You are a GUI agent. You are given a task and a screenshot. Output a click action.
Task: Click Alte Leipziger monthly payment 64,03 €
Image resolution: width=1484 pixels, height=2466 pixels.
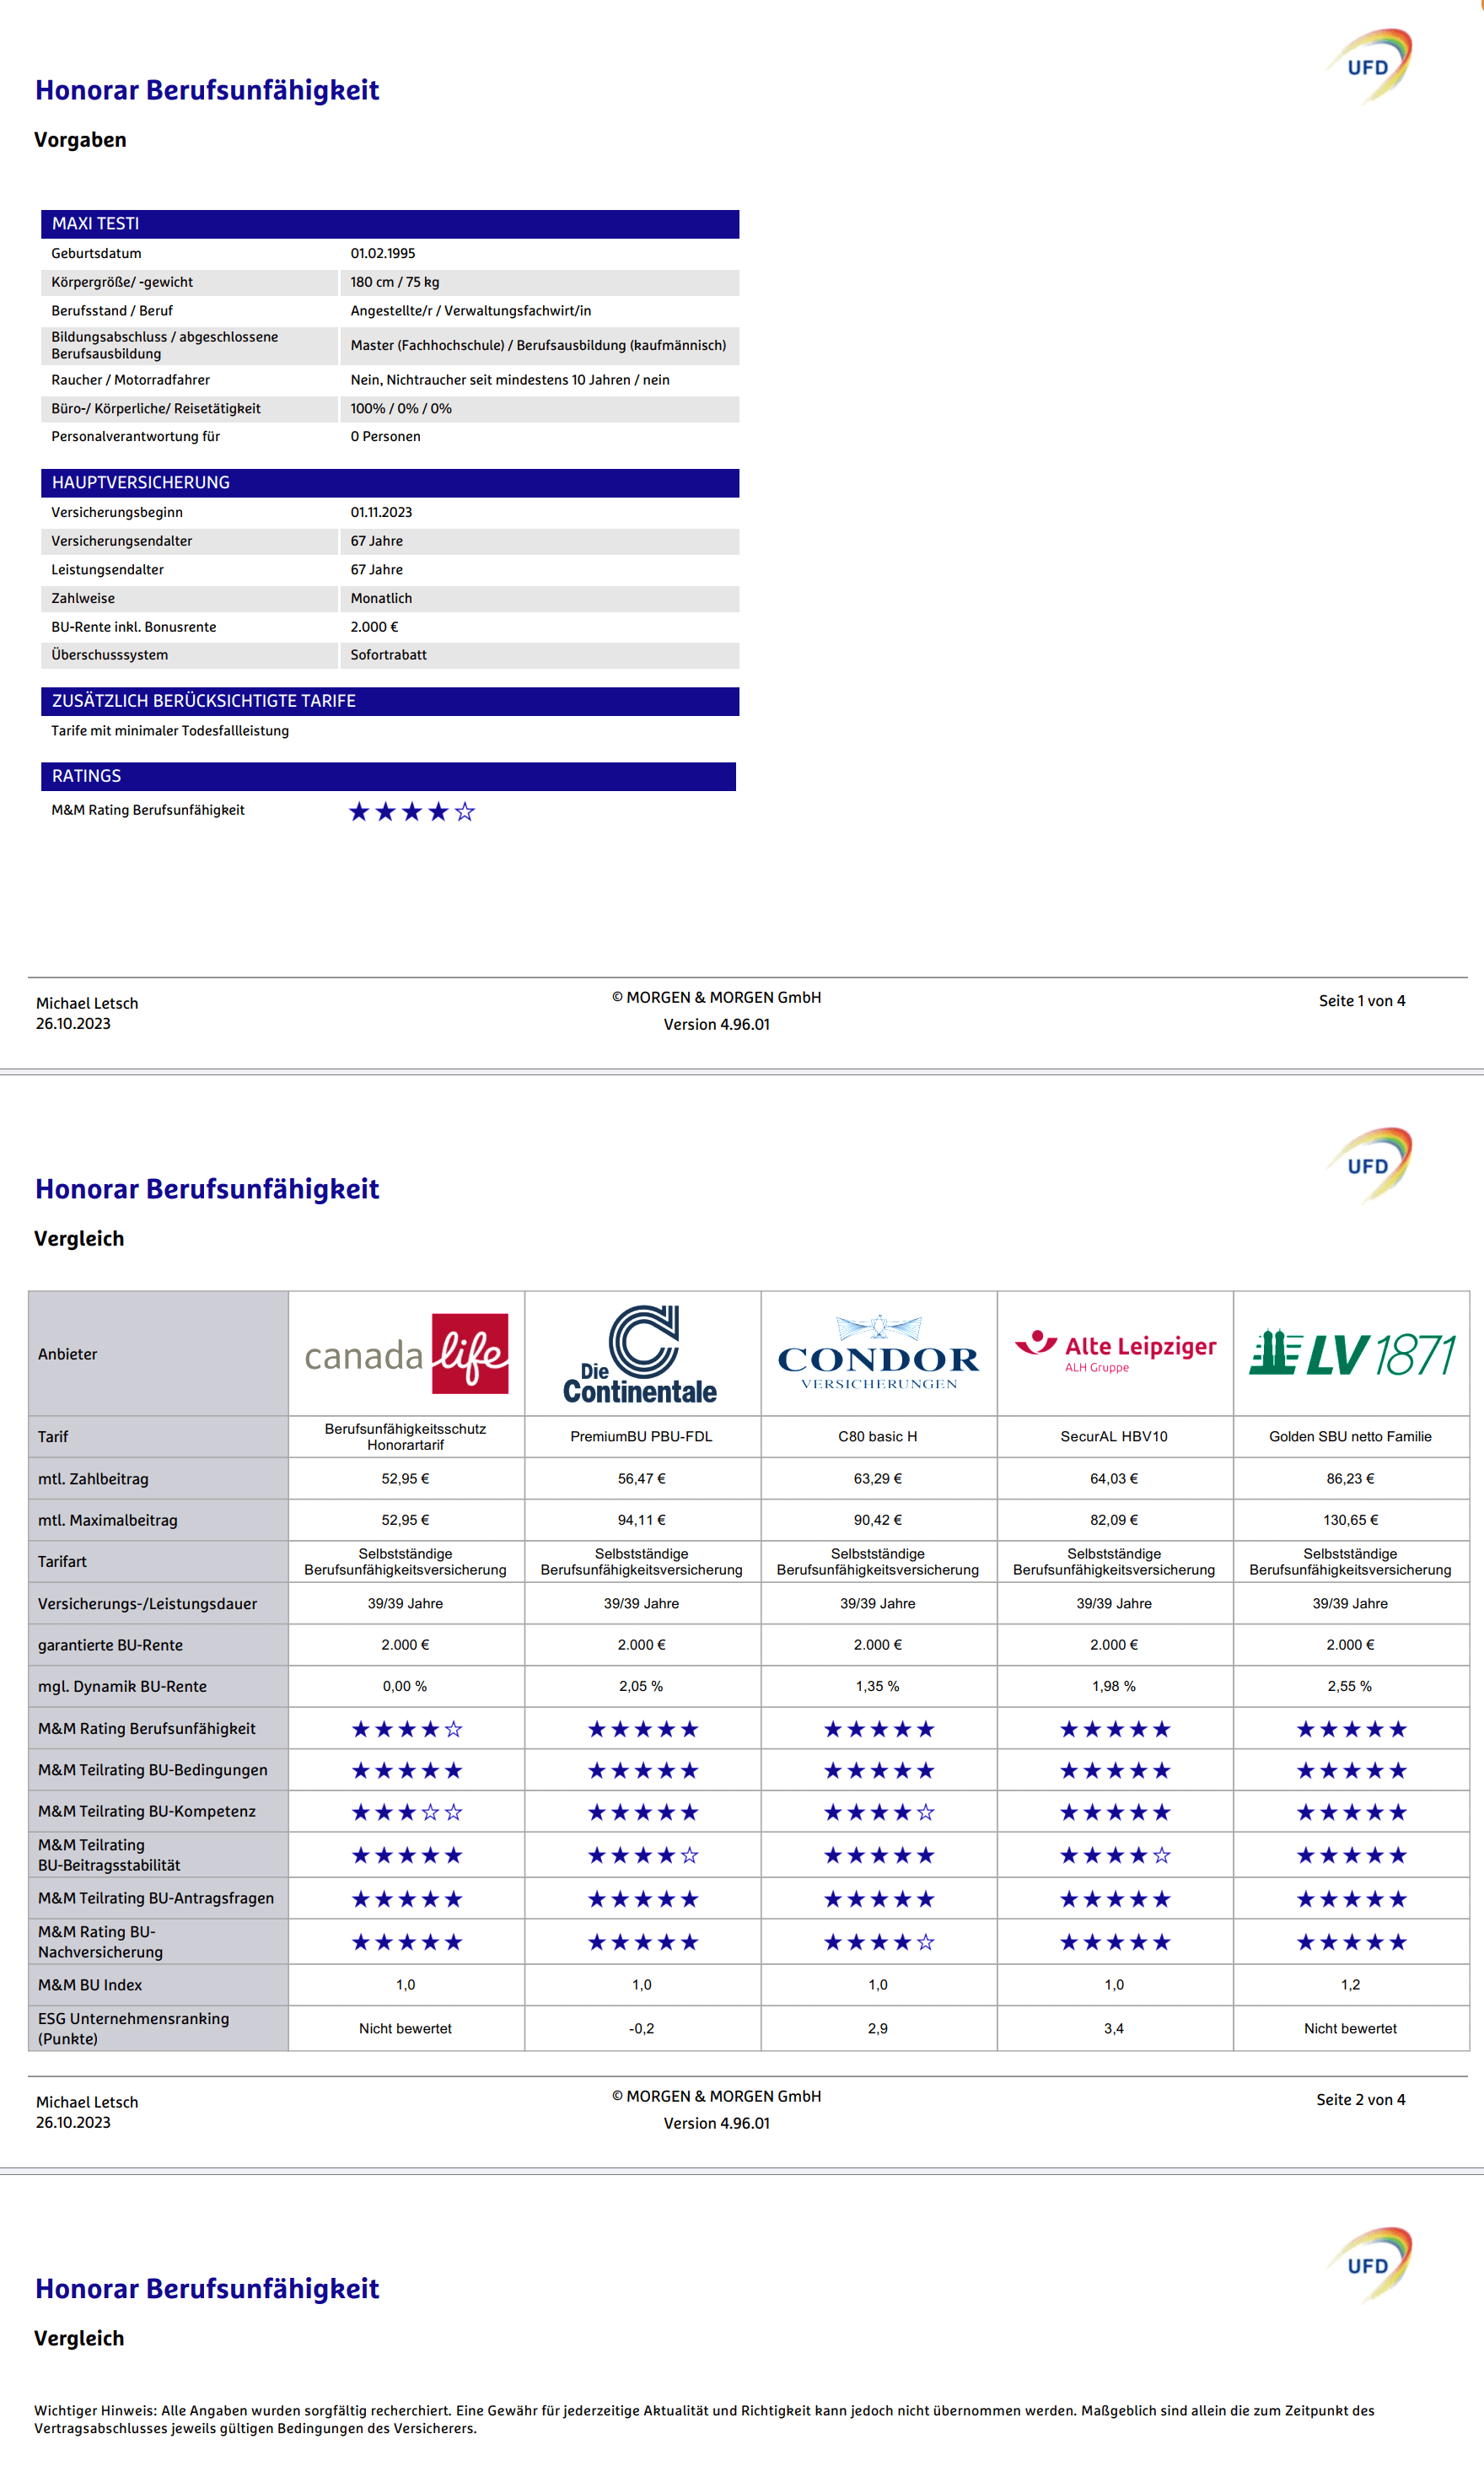pyautogui.click(x=1114, y=1478)
